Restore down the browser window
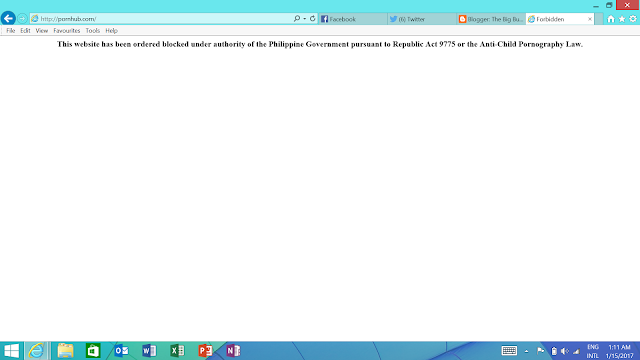Viewport: 640px width, 360px height. click(609, 5)
